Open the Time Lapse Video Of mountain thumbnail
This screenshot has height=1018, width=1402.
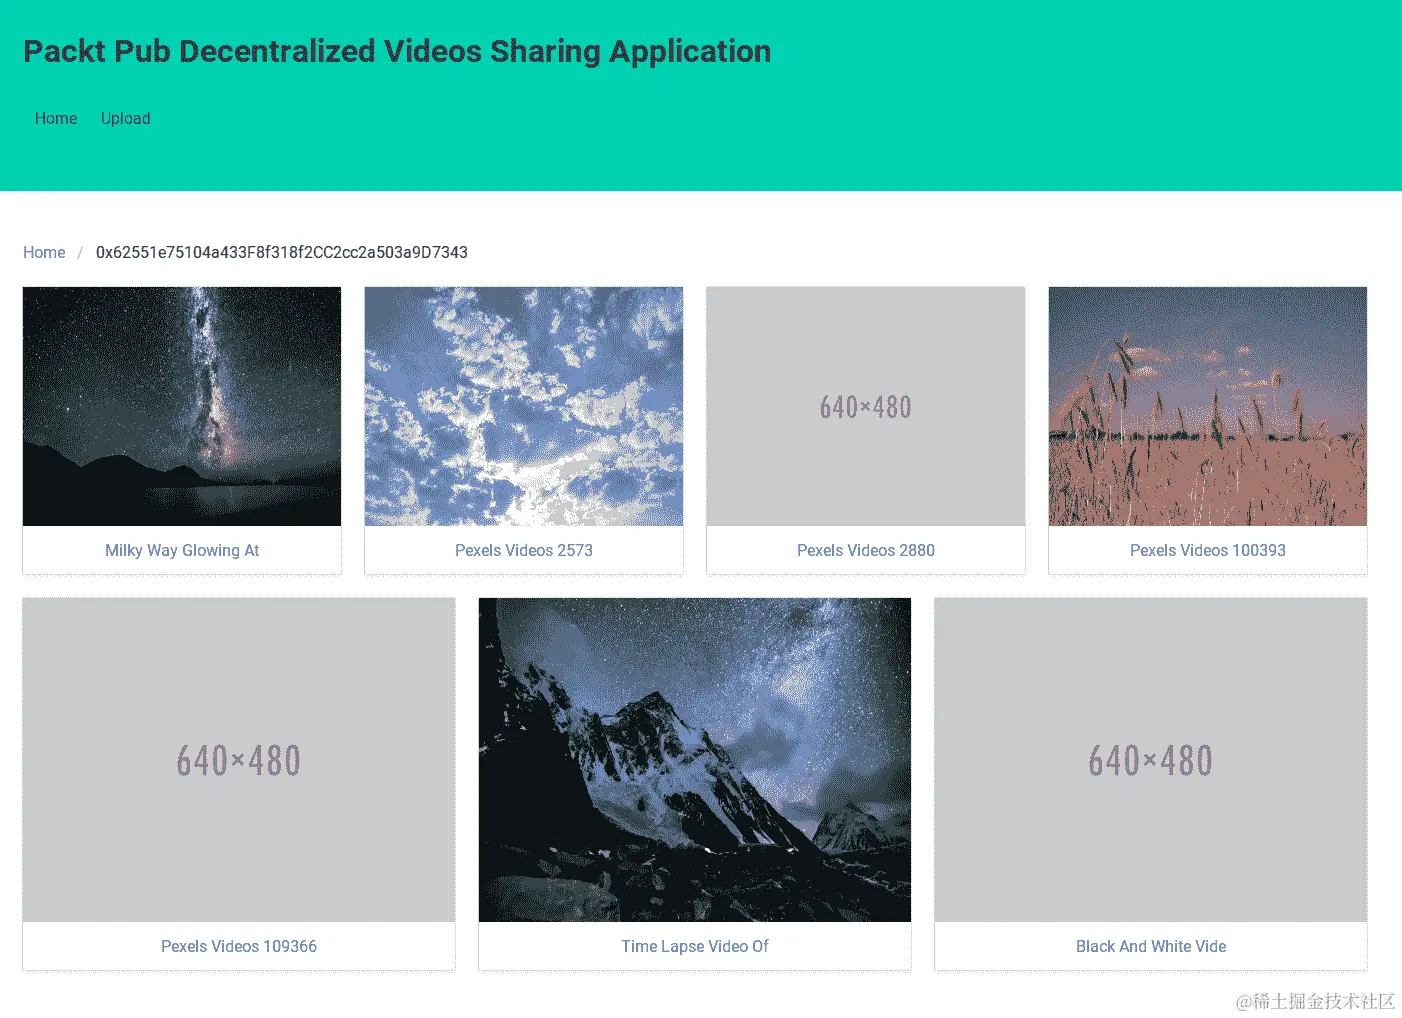[x=695, y=760]
